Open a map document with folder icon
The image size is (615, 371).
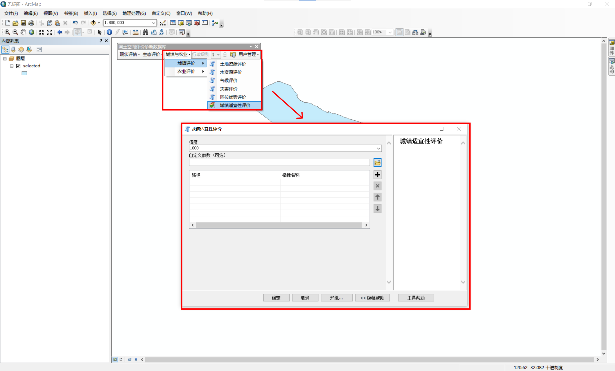tap(15, 23)
